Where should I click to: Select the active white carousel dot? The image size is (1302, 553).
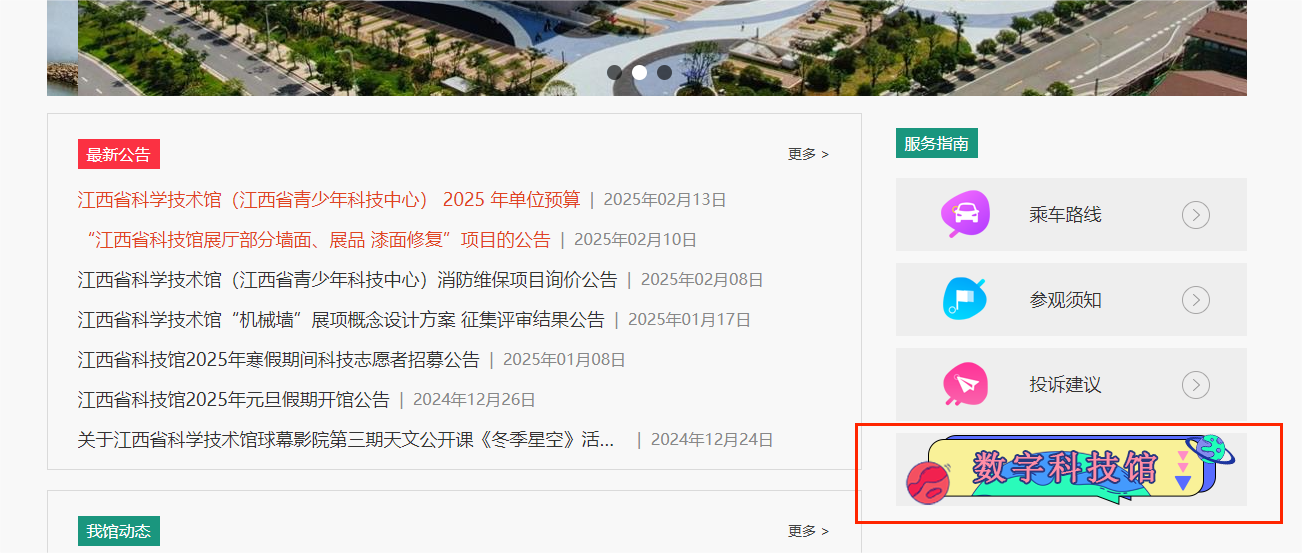point(639,72)
